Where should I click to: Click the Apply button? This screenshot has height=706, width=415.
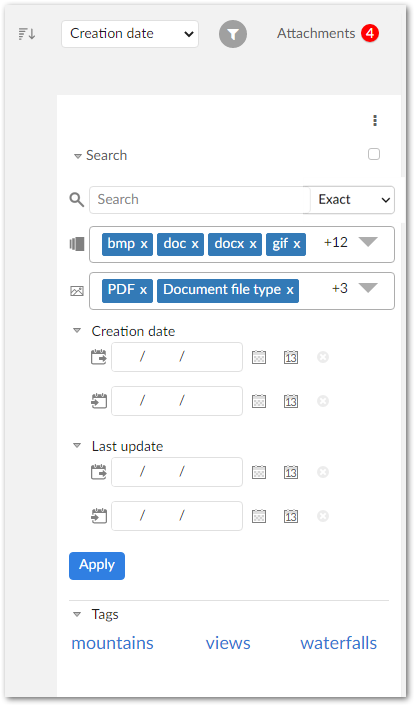coord(97,566)
